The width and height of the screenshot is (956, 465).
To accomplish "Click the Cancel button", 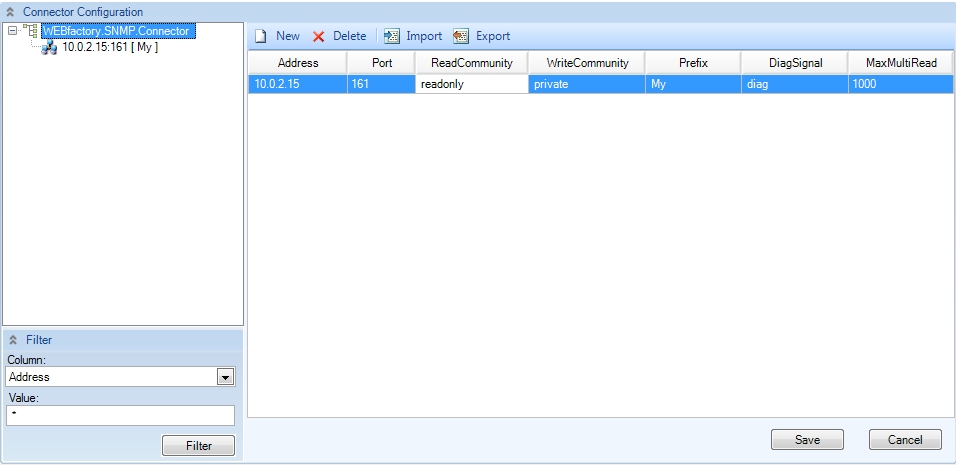I will pyautogui.click(x=905, y=439).
